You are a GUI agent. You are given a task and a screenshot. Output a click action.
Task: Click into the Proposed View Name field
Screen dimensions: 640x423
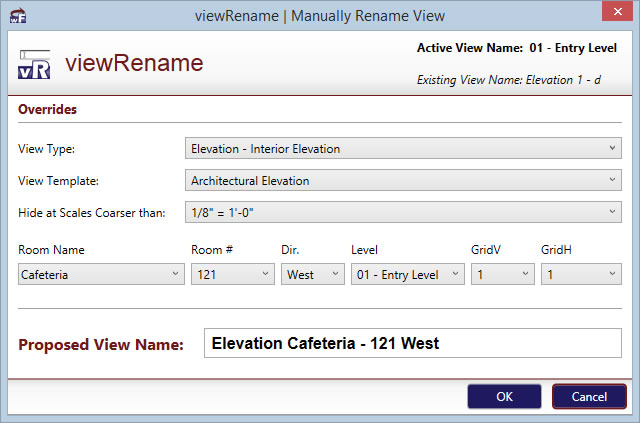(x=412, y=344)
